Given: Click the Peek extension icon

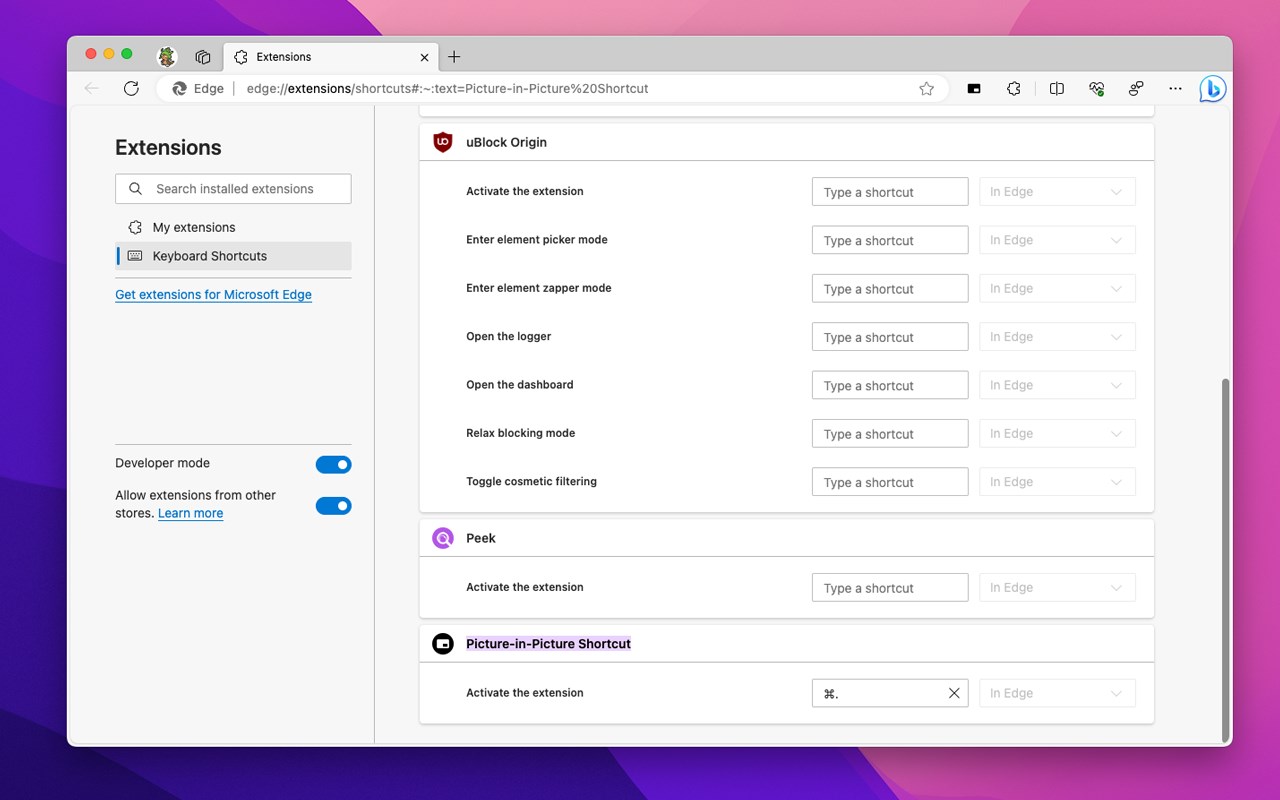Looking at the screenshot, I should pos(443,538).
